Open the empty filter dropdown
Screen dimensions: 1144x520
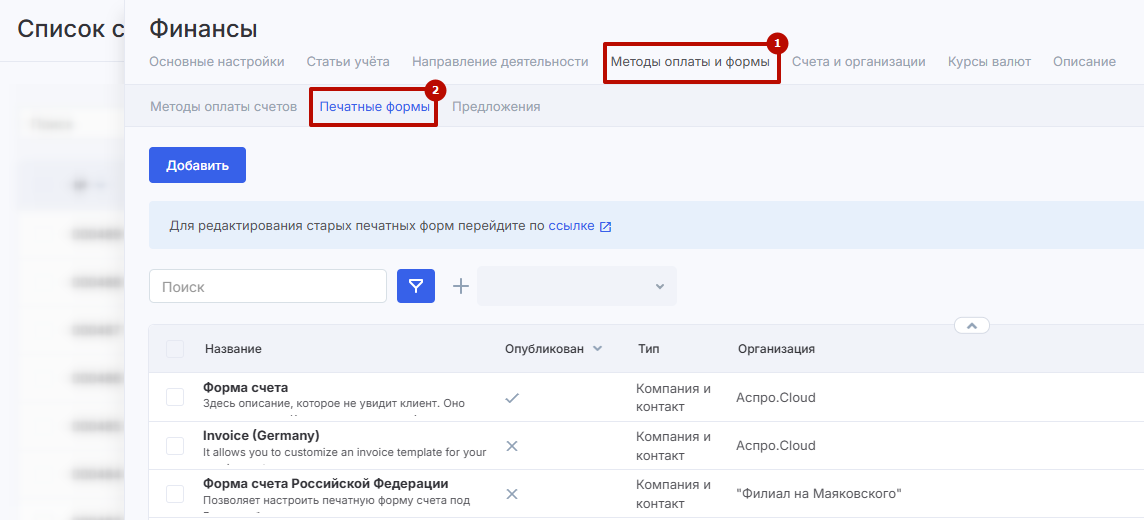coord(577,286)
